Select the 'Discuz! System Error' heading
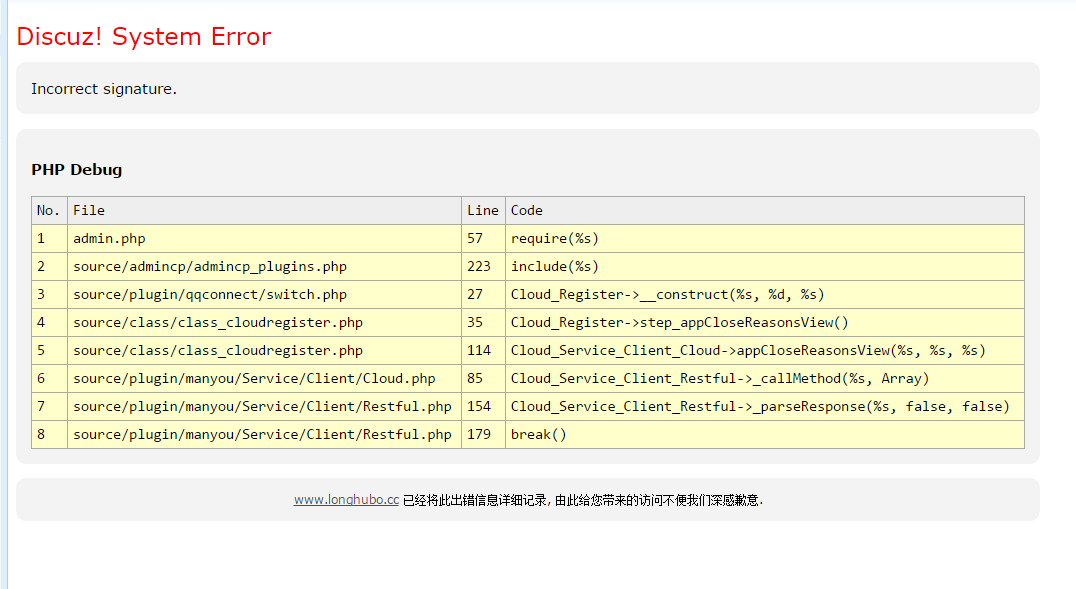The width and height of the screenshot is (1076, 589). 143,36
